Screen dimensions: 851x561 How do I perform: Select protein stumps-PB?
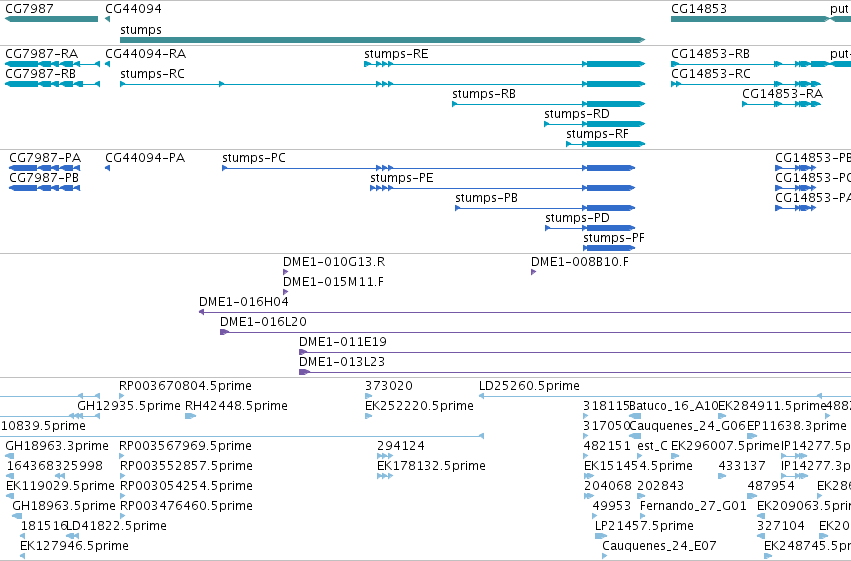point(545,208)
